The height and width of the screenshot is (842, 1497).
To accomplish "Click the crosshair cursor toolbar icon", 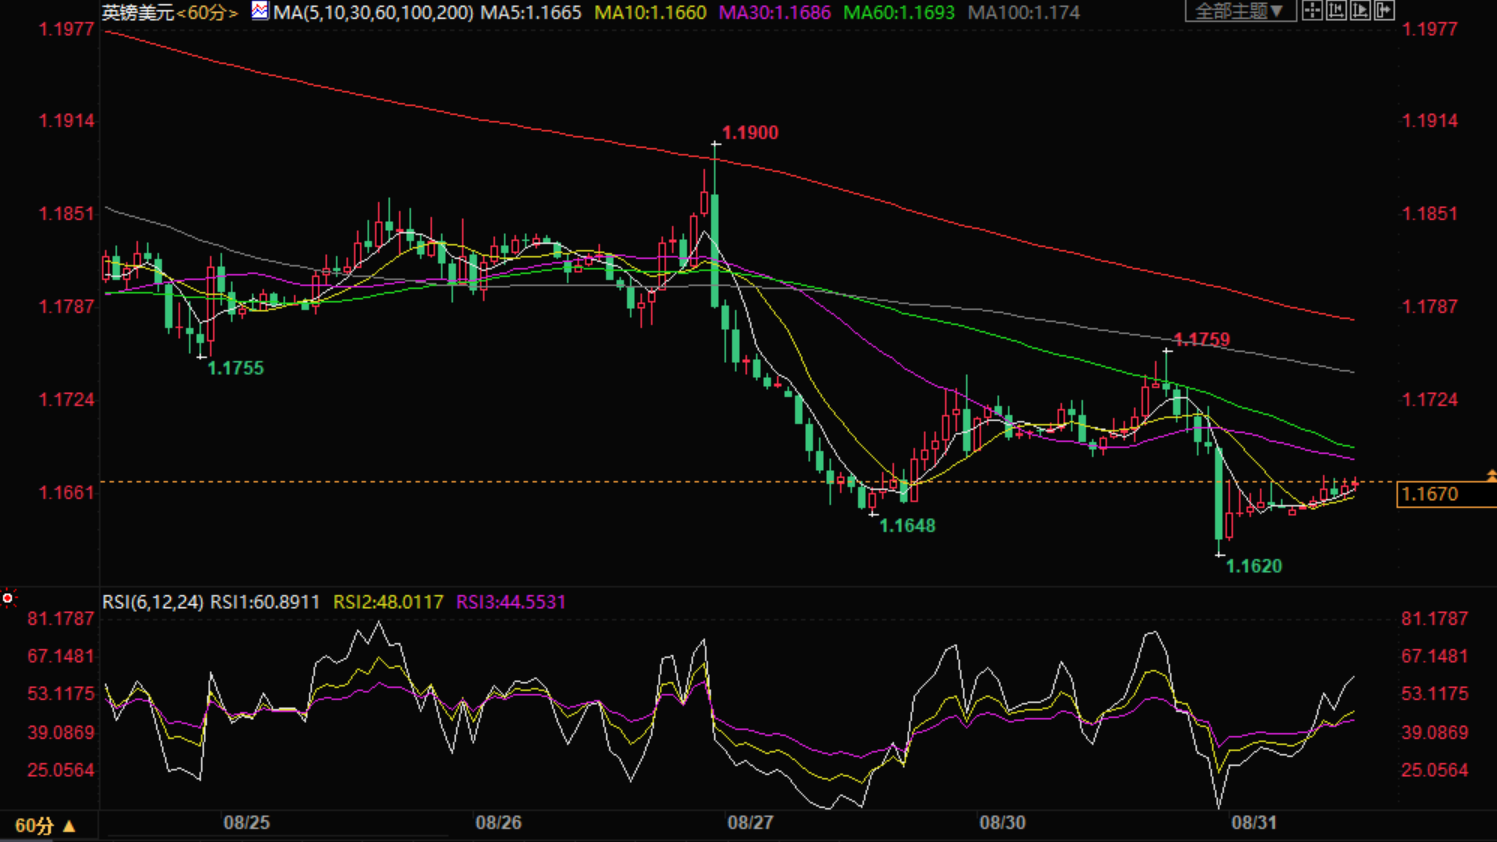I will 1312,11.
